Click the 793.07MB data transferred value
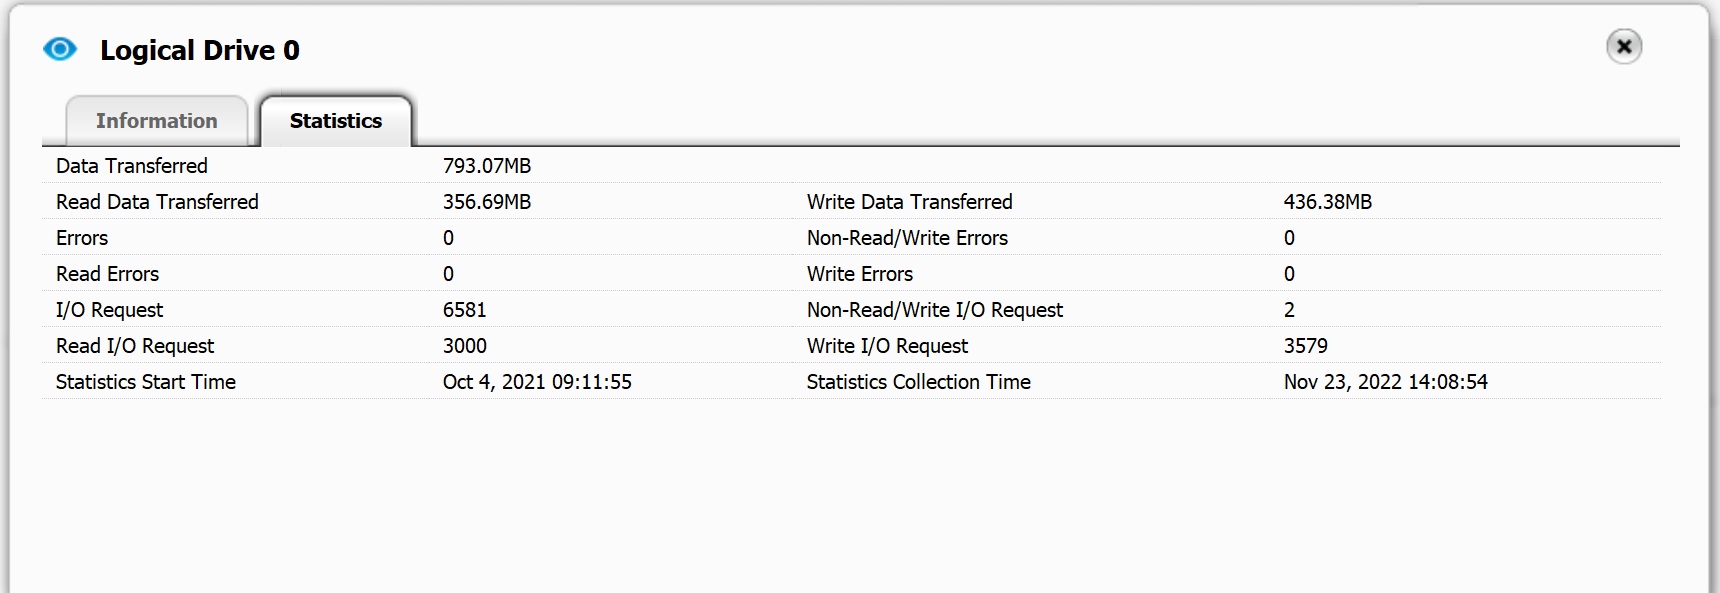This screenshot has height=593, width=1720. 487,166
